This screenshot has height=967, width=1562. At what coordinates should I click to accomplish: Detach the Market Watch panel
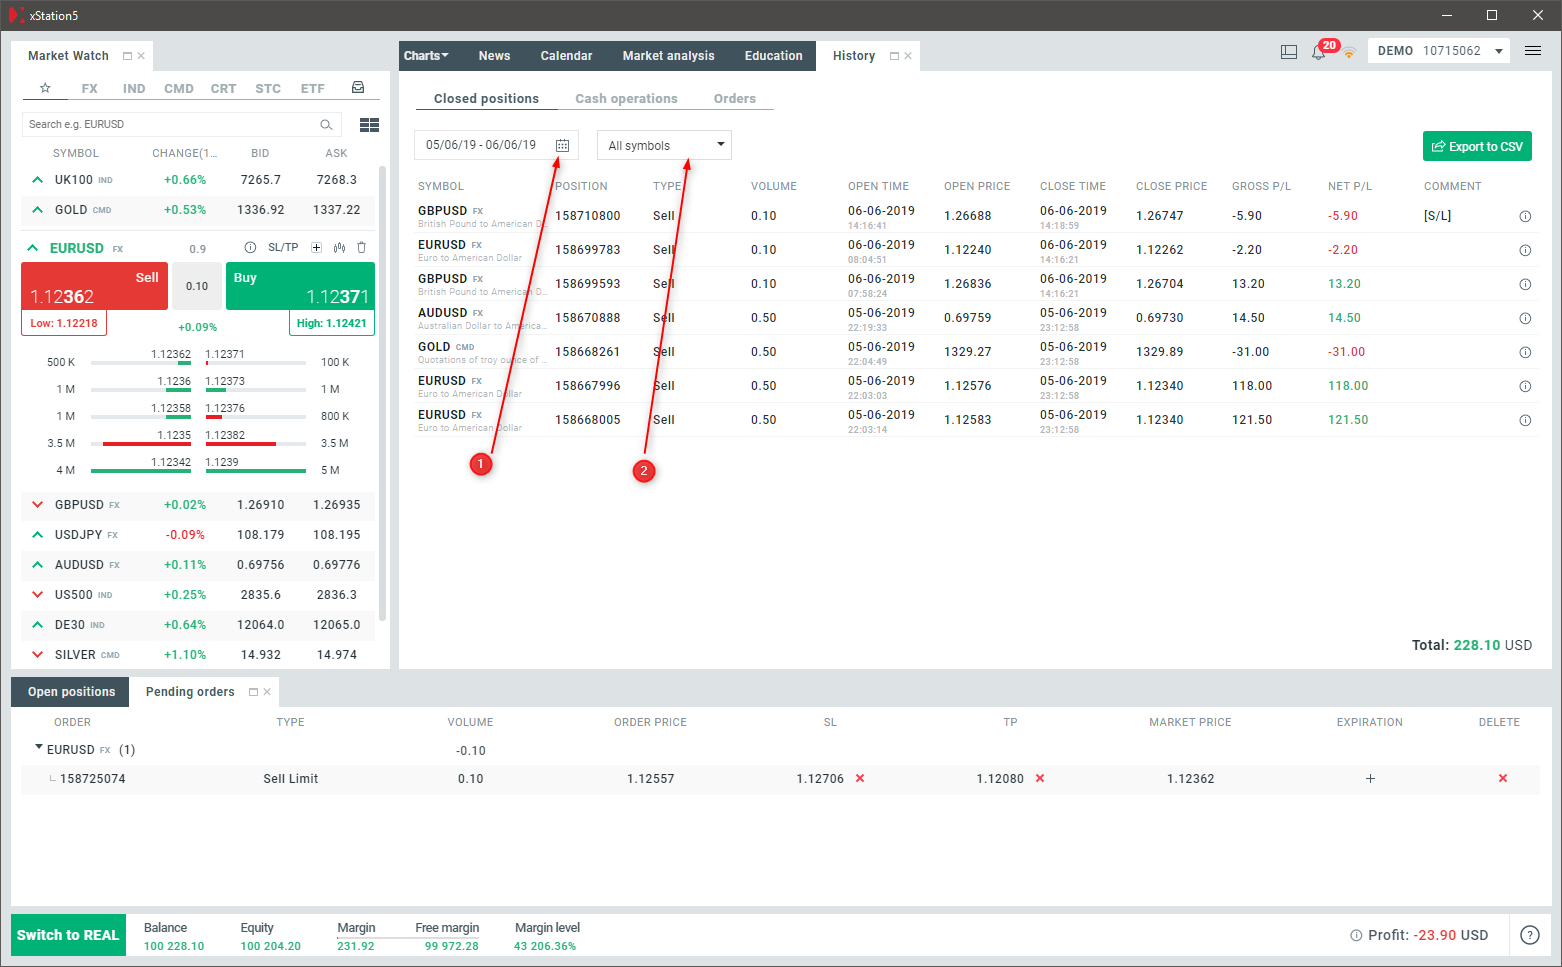[127, 56]
